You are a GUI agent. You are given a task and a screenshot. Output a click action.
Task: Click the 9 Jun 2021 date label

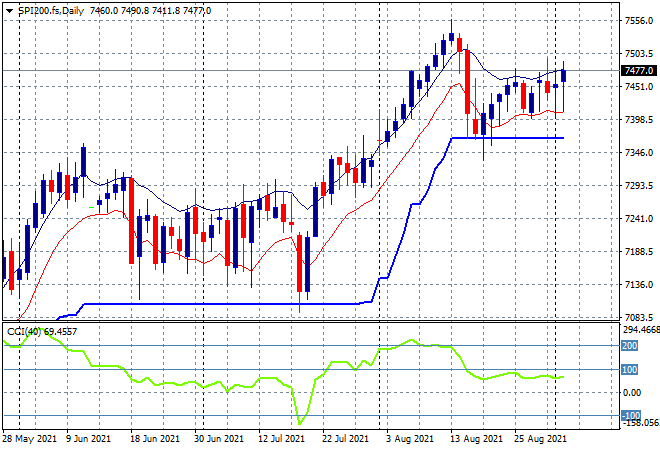[88, 439]
